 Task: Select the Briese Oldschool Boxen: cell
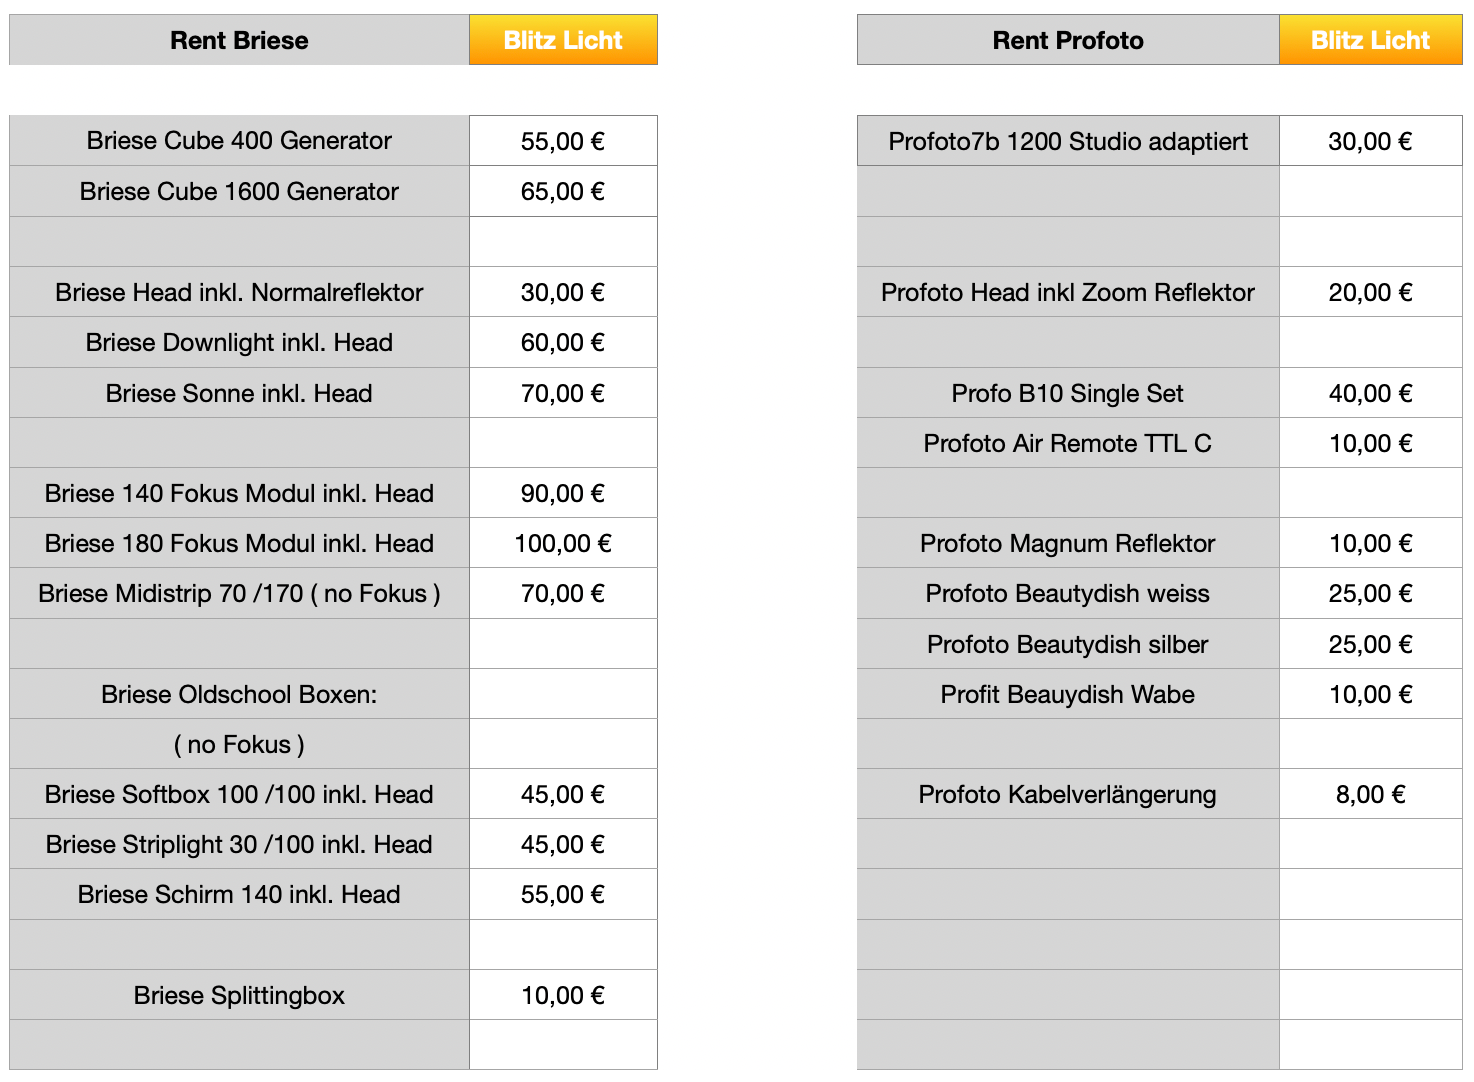[x=239, y=694]
